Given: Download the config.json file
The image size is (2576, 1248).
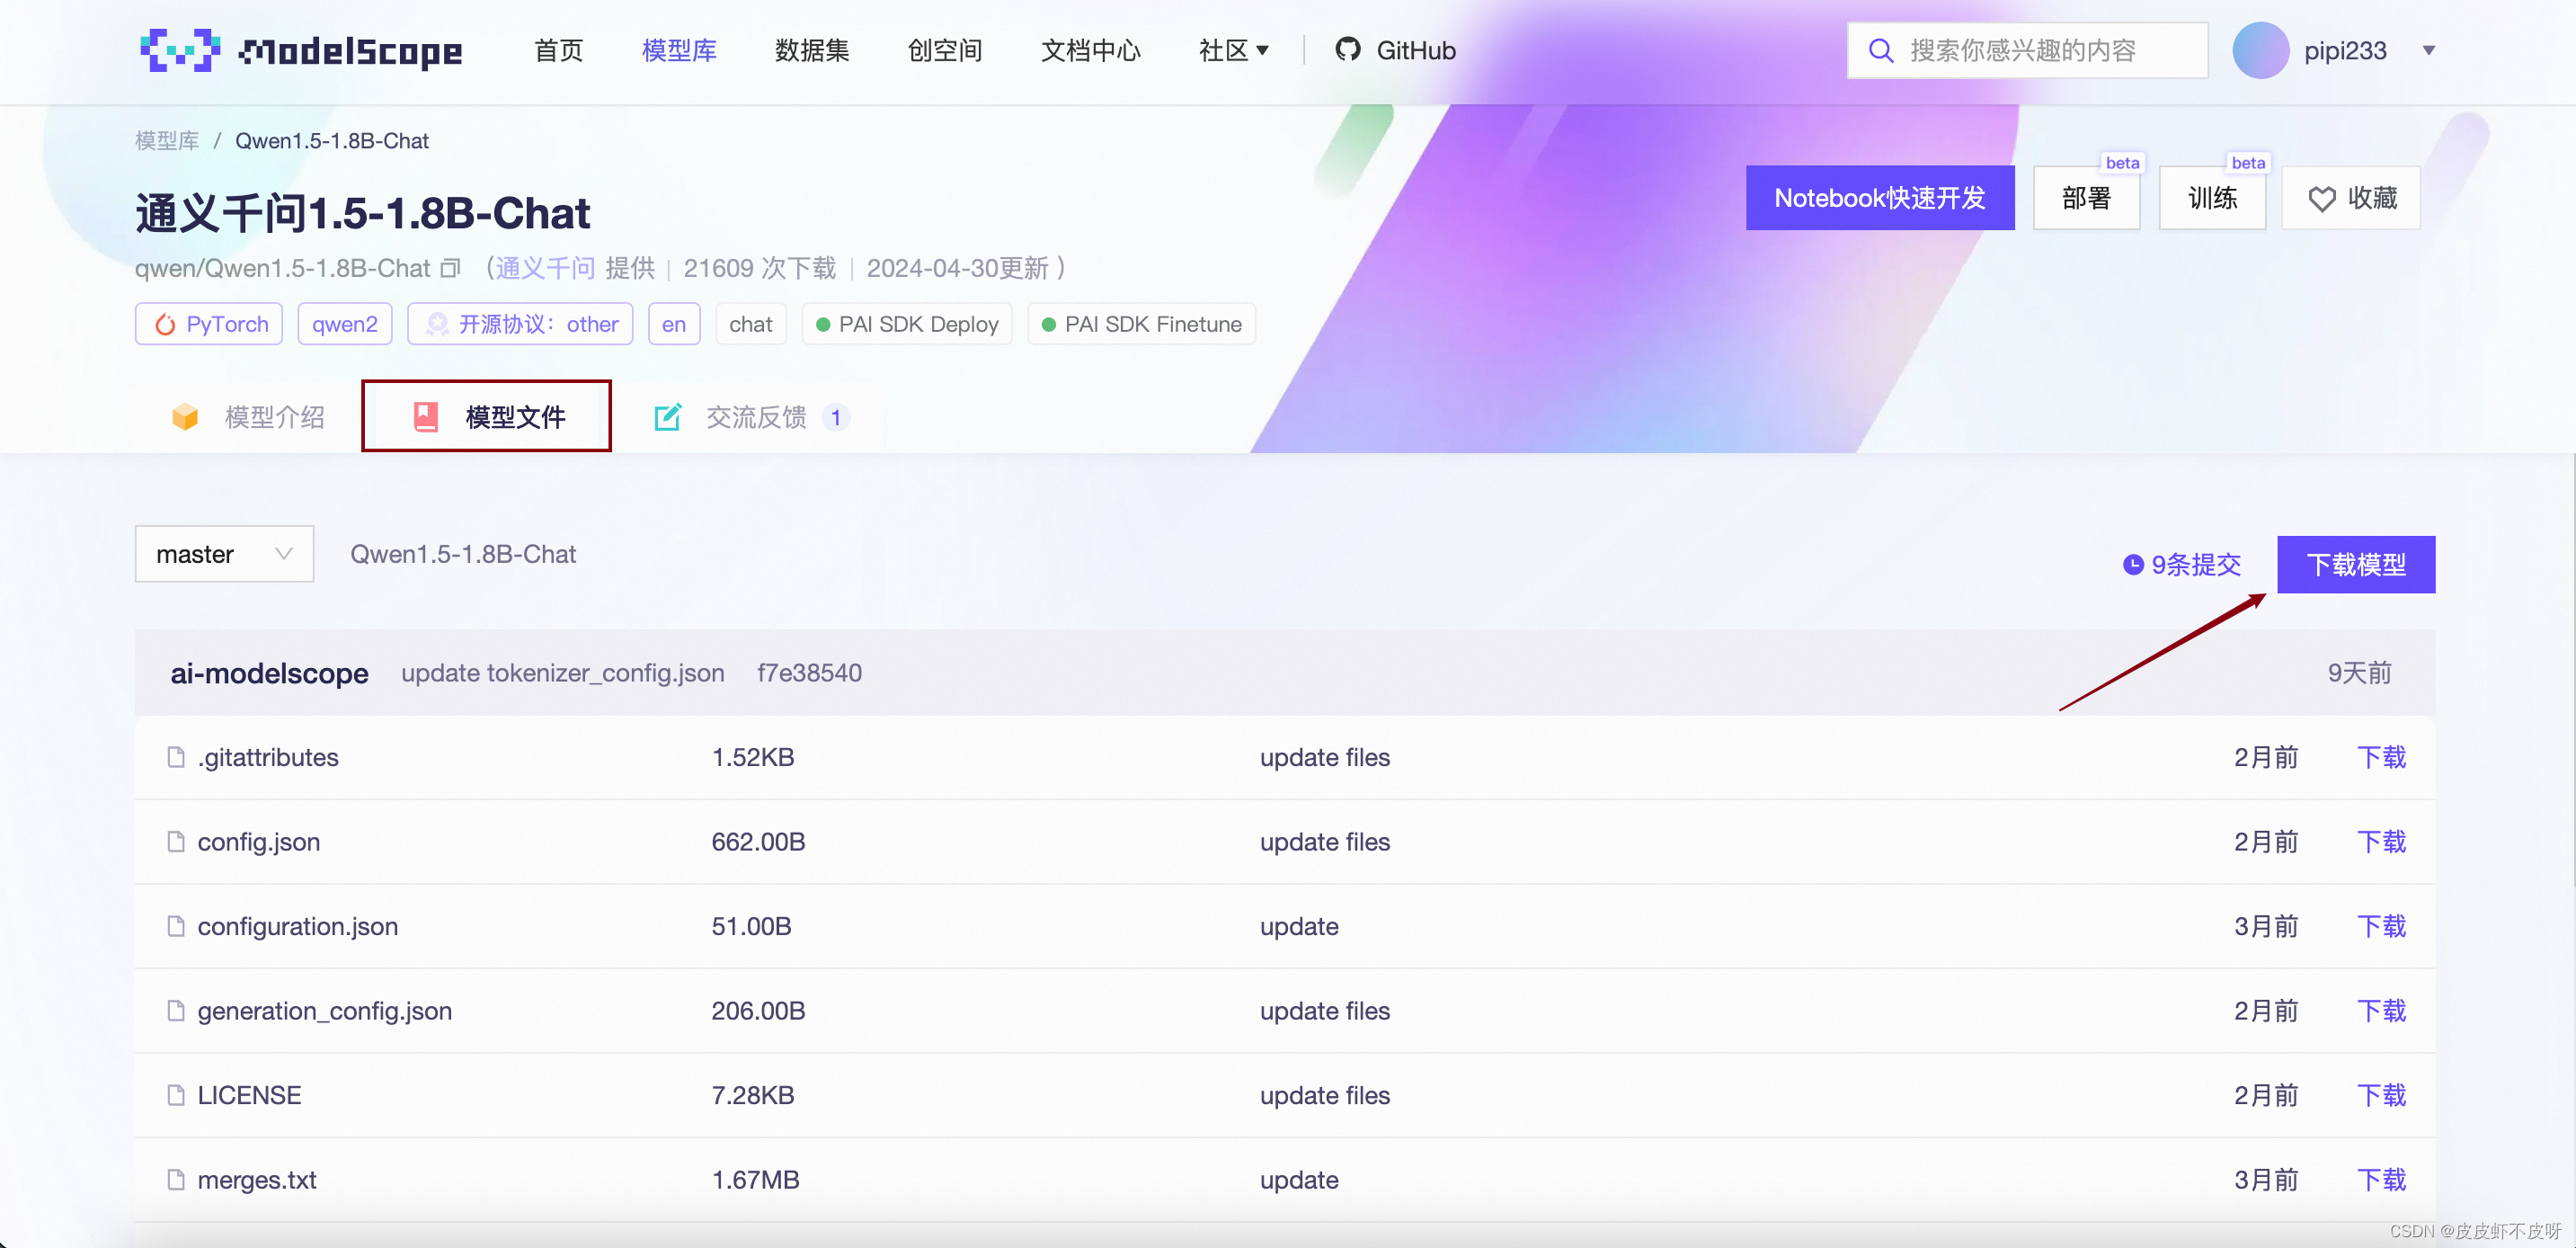Looking at the screenshot, I should [x=2381, y=841].
